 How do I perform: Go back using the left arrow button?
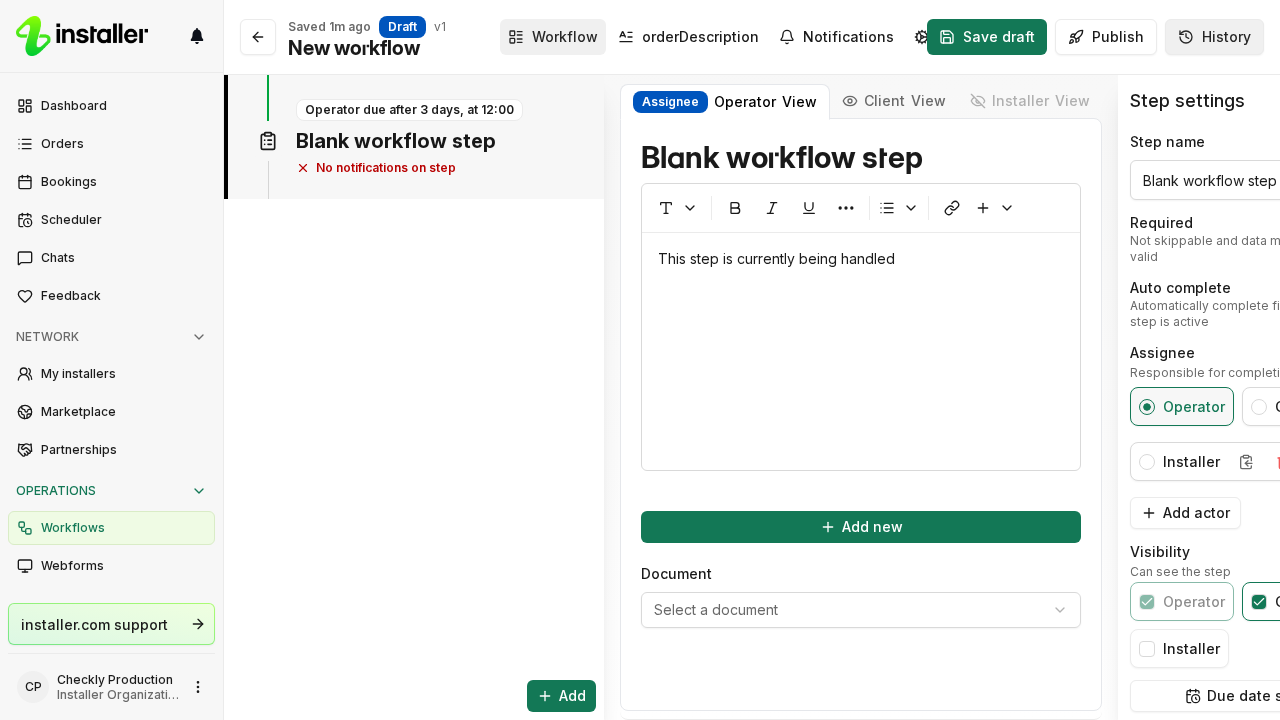point(258,37)
